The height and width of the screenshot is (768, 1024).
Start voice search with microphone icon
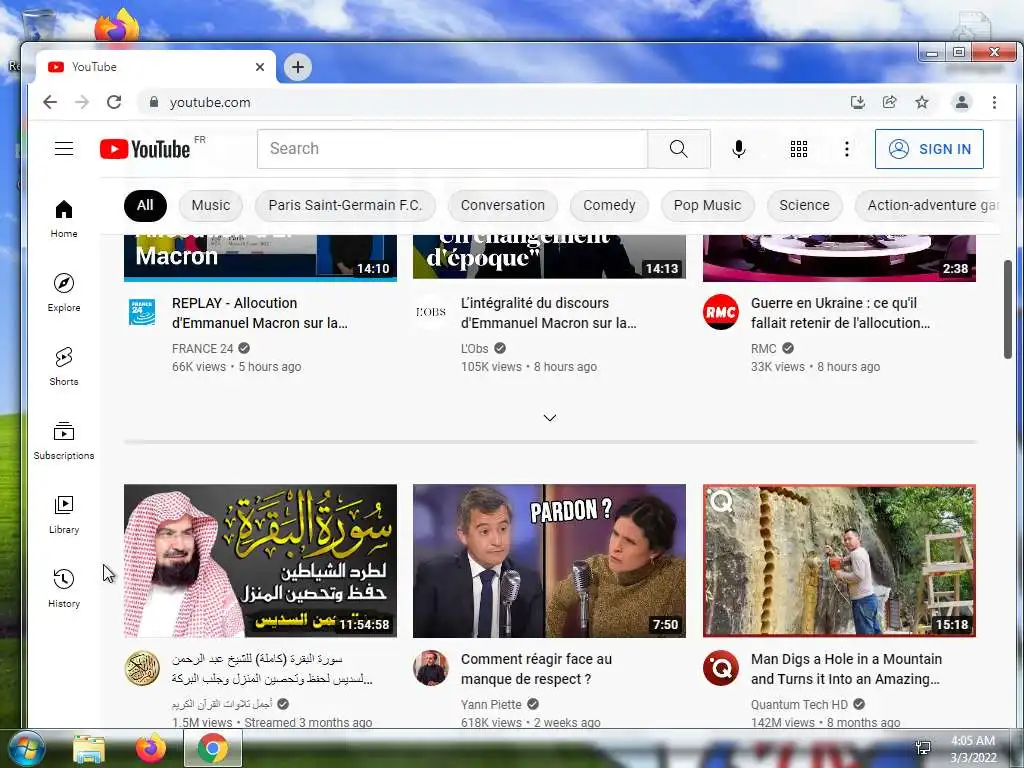click(739, 149)
